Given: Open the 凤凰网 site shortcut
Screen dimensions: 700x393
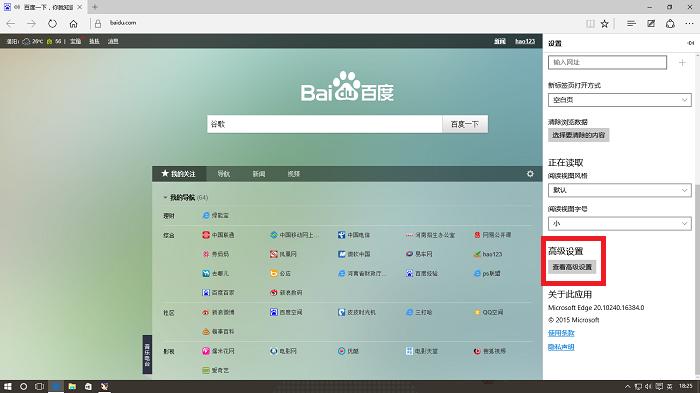Looking at the screenshot, I should pyautogui.click(x=283, y=254).
